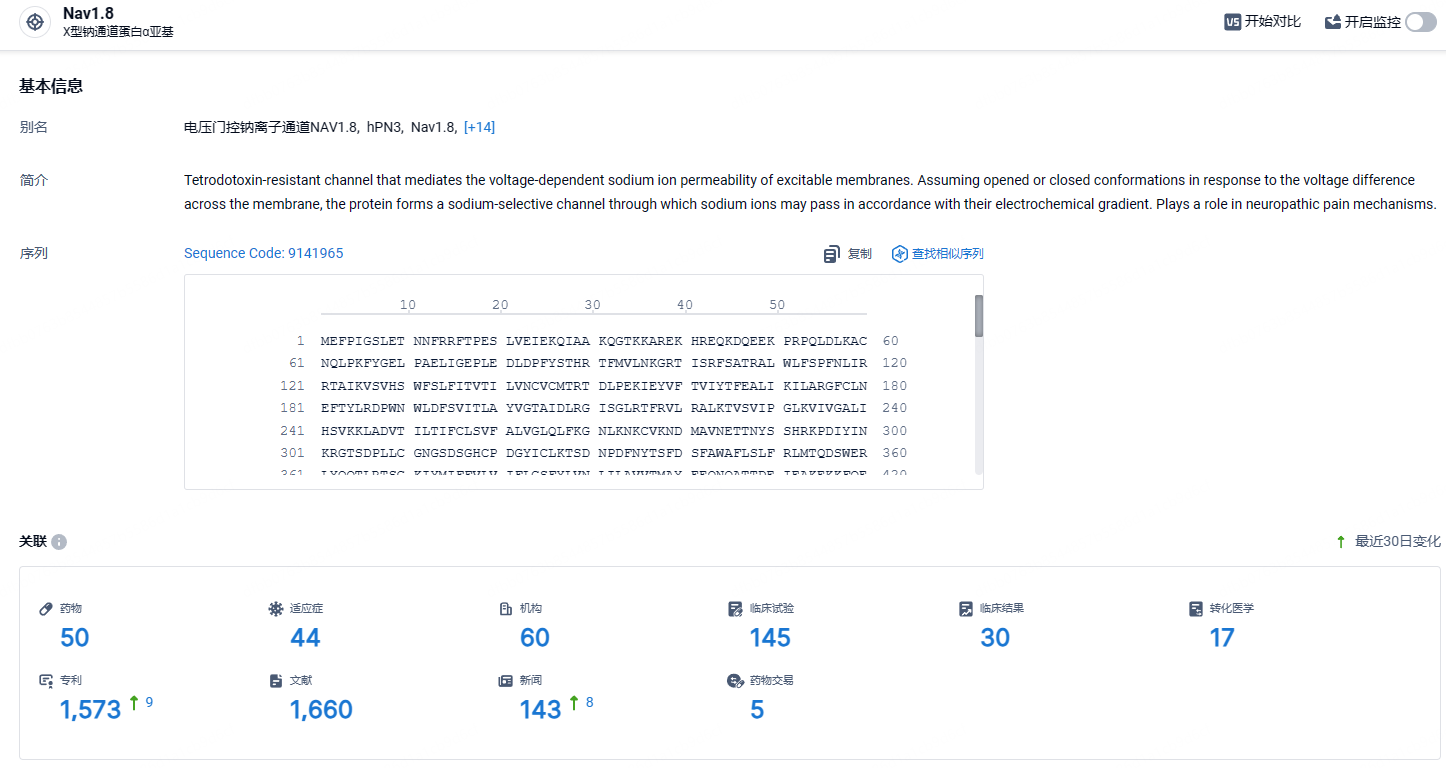The image size is (1446, 768).
Task: Expand the +14 more aliases
Action: tap(479, 127)
